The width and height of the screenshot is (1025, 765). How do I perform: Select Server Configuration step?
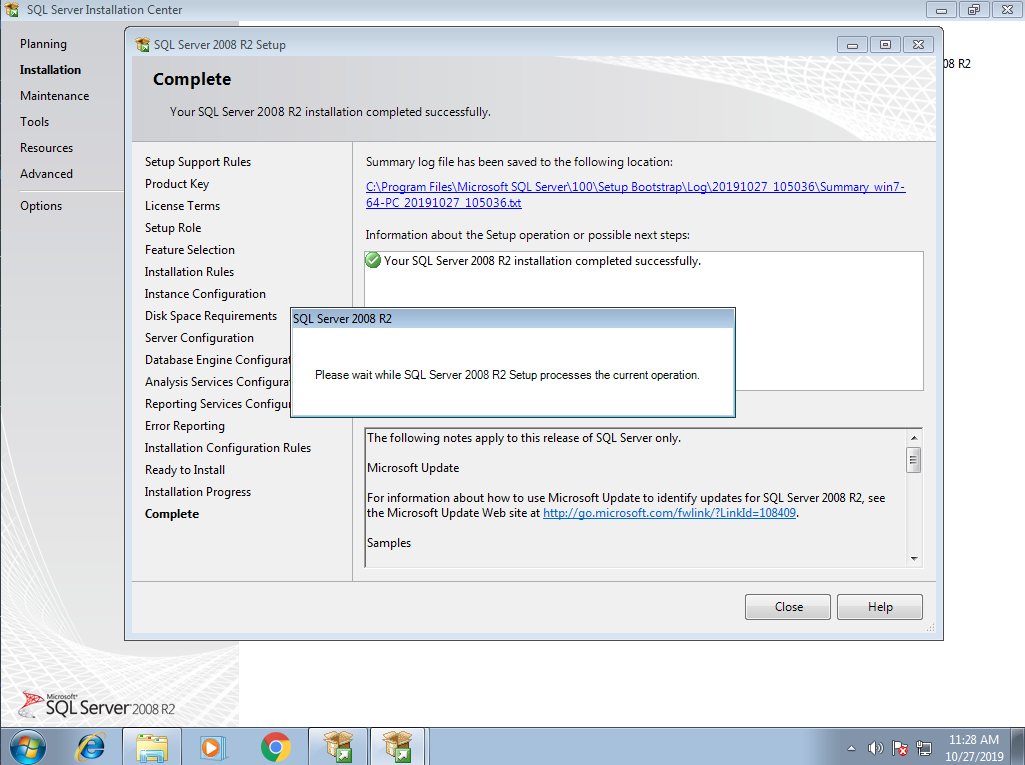point(199,338)
